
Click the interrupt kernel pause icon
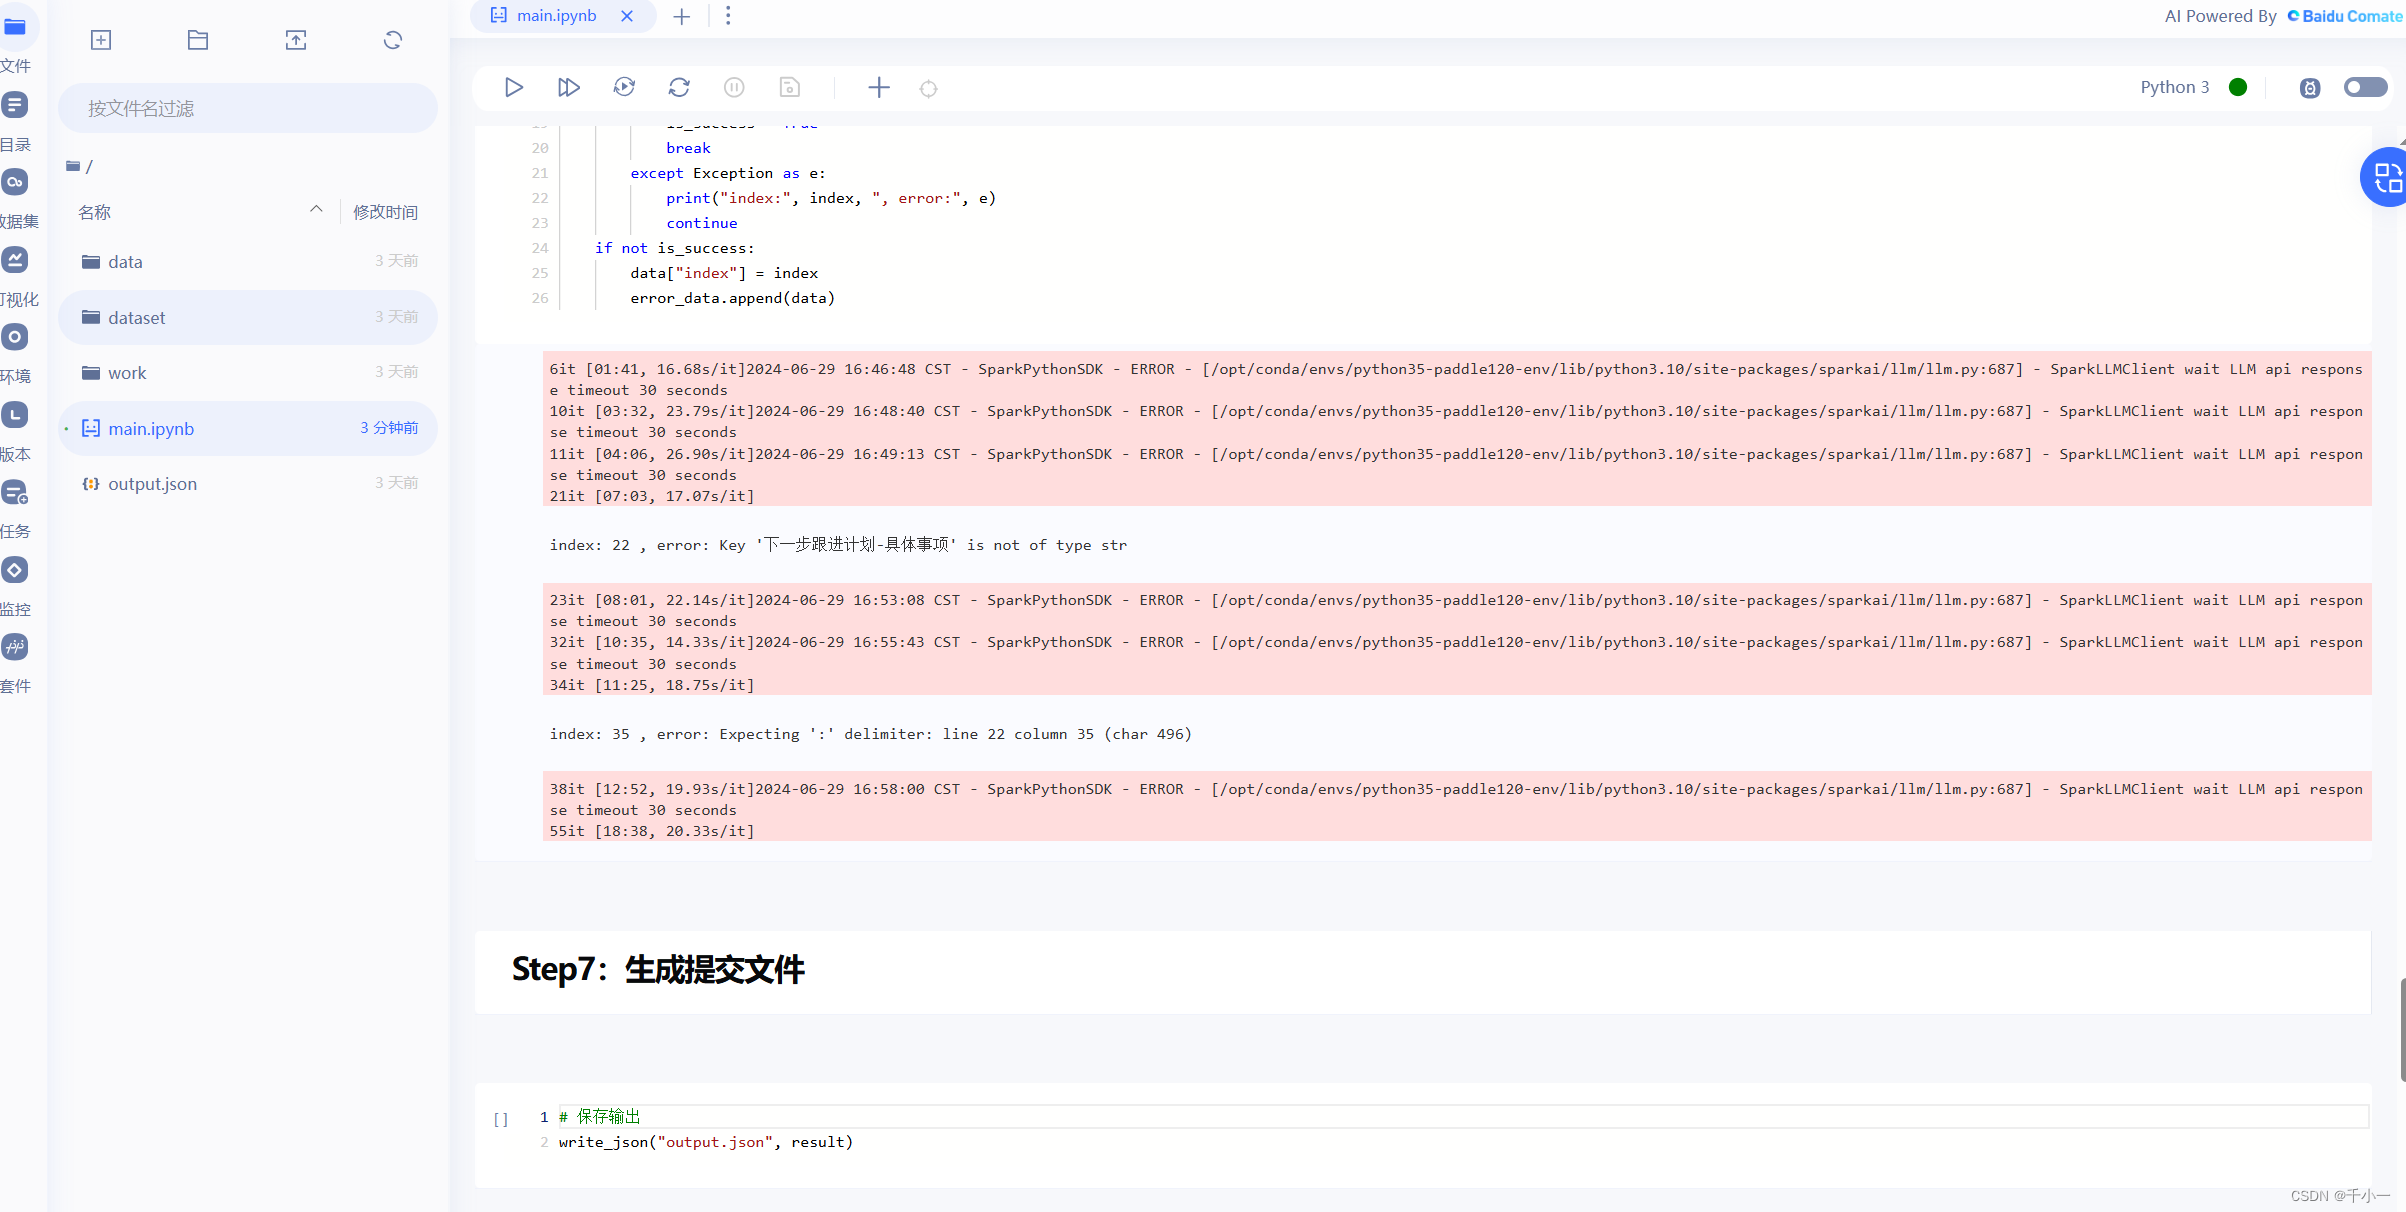pos(734,88)
